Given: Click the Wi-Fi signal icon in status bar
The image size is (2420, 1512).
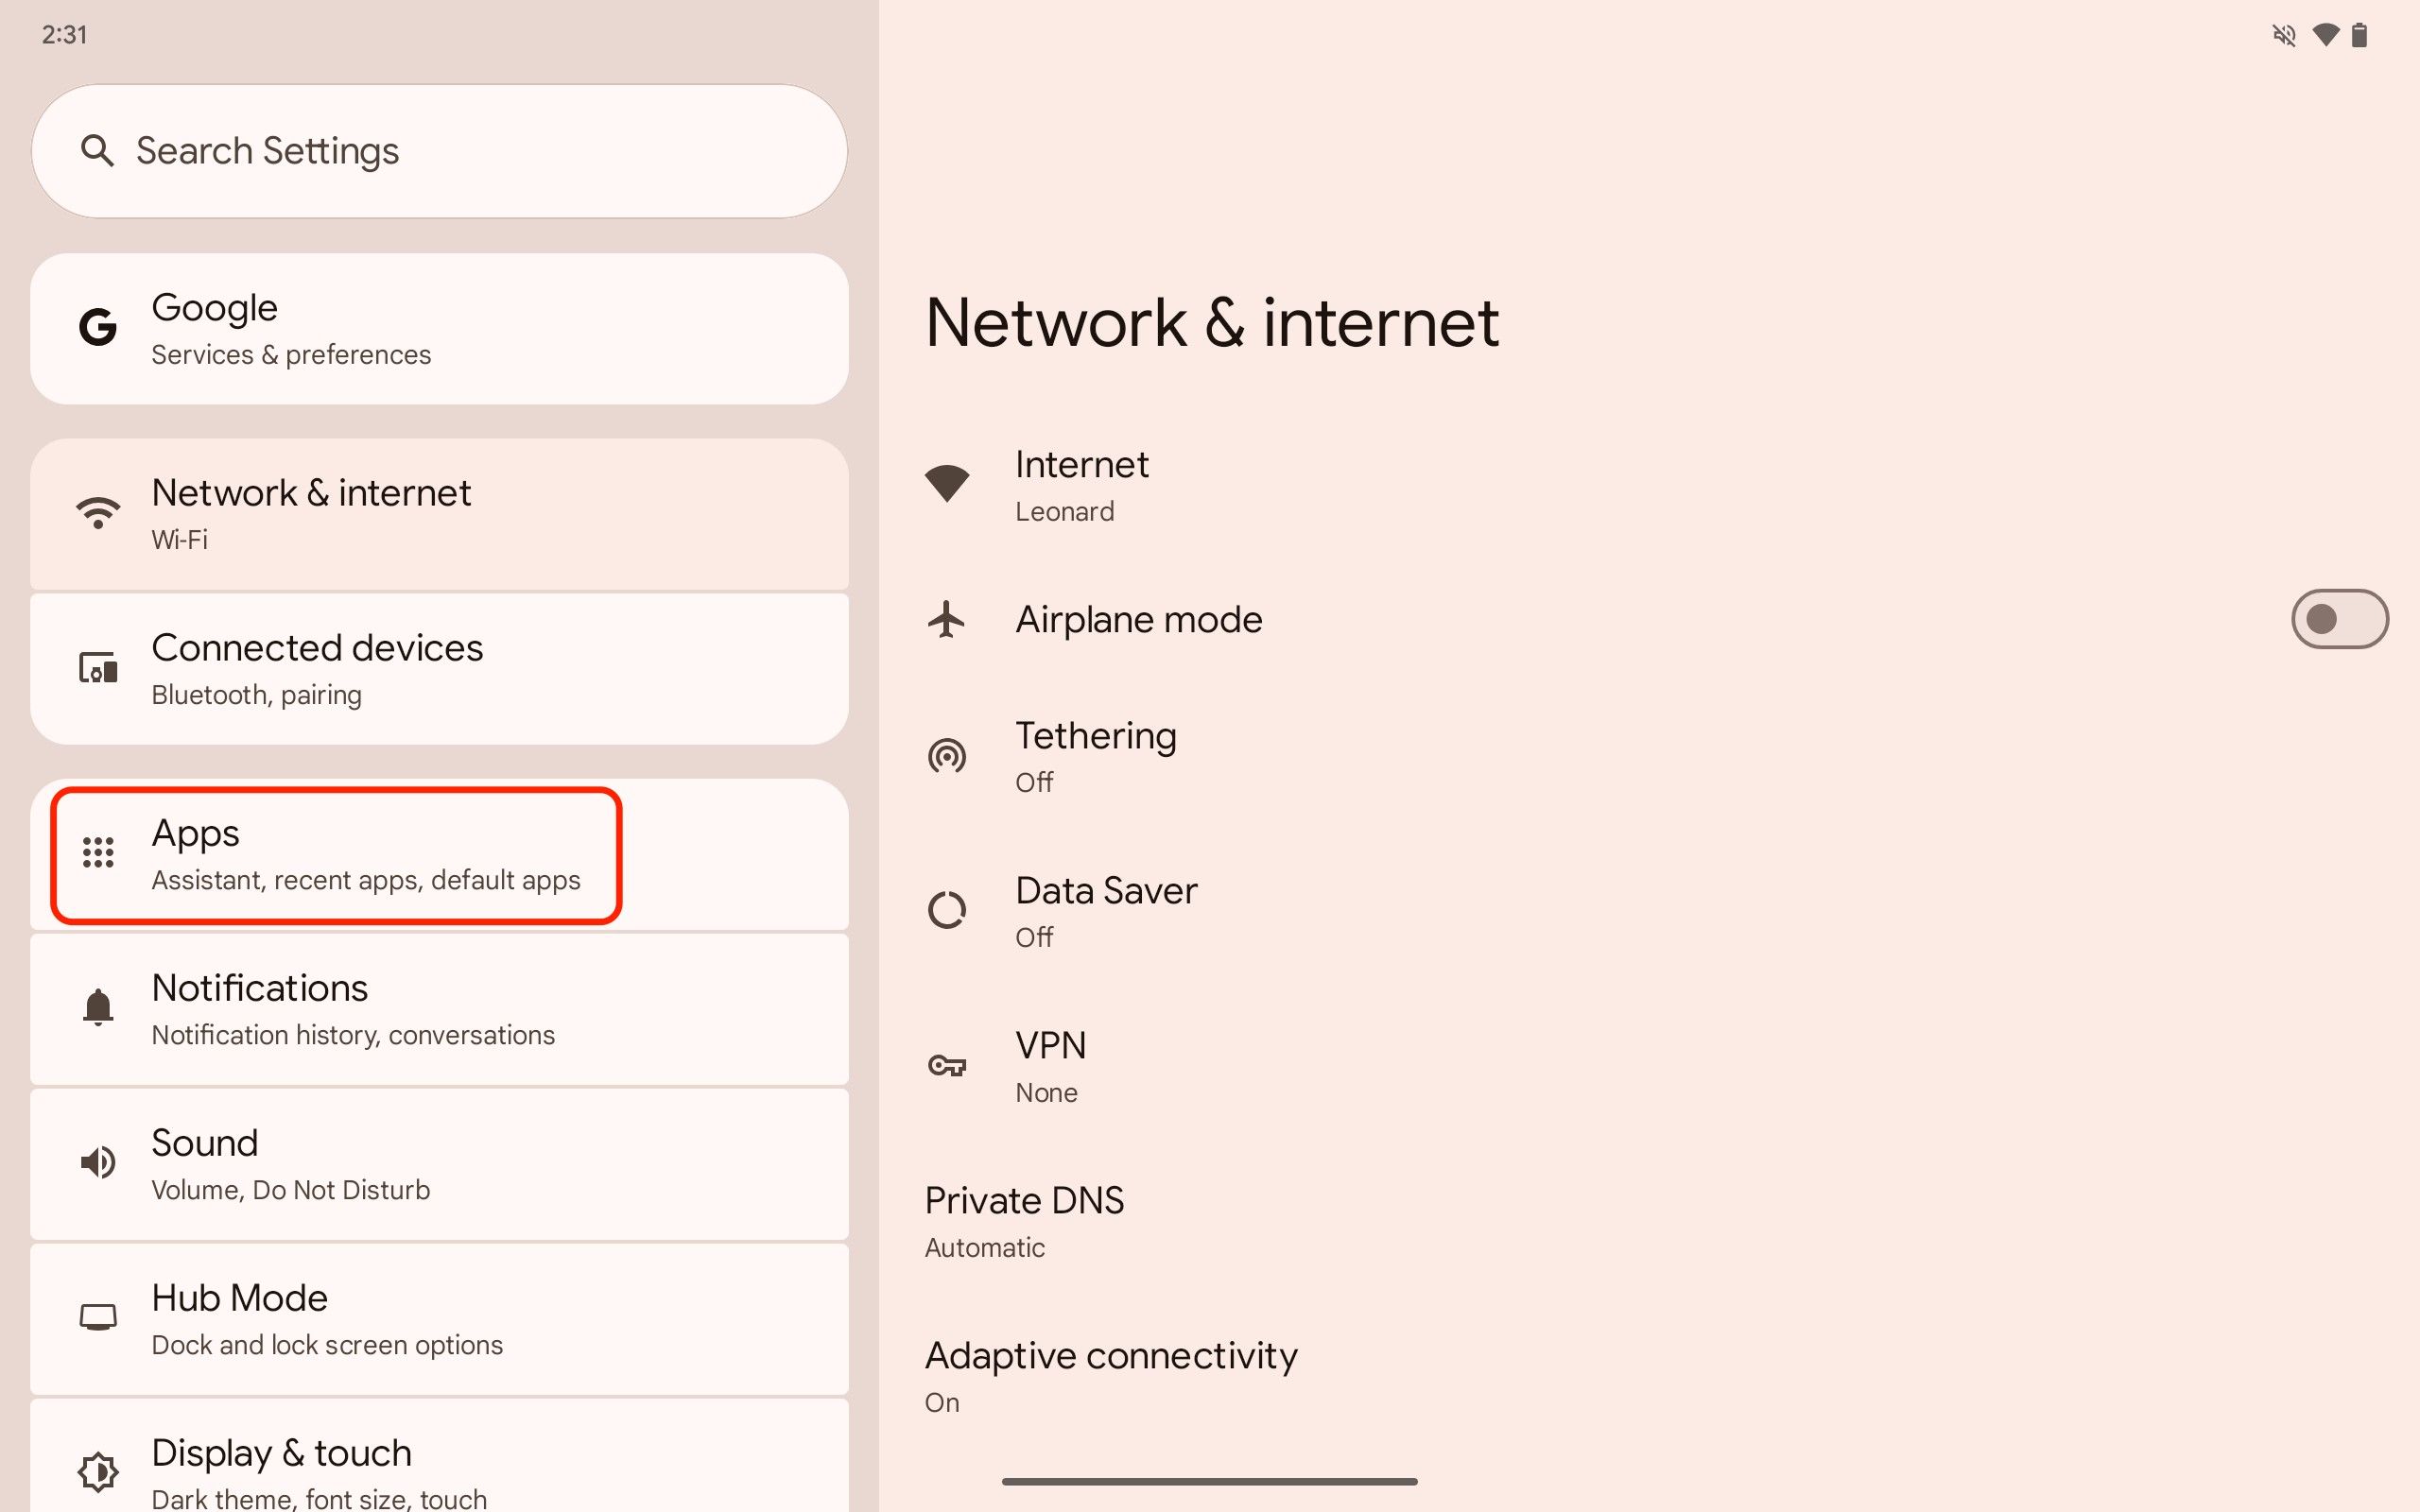Looking at the screenshot, I should (x=2325, y=33).
